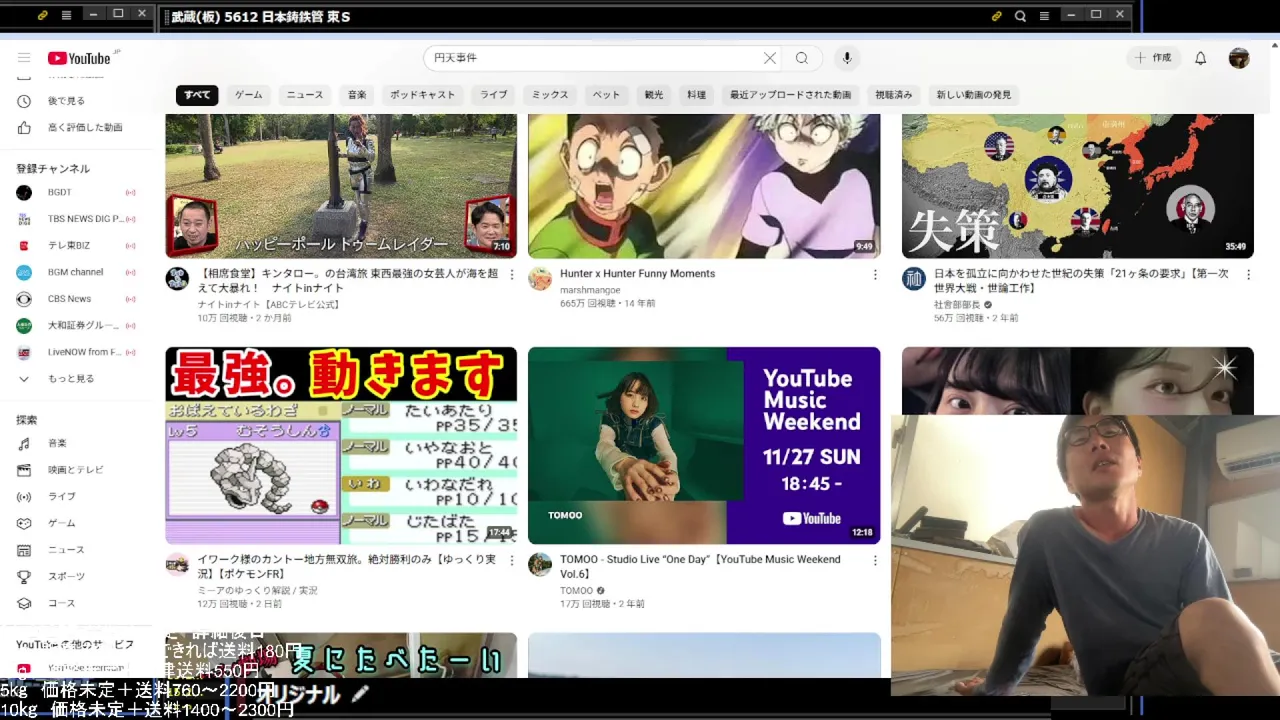Viewport: 1280px width, 720px height.
Task: Select the ペット filter chip
Action: point(606,95)
